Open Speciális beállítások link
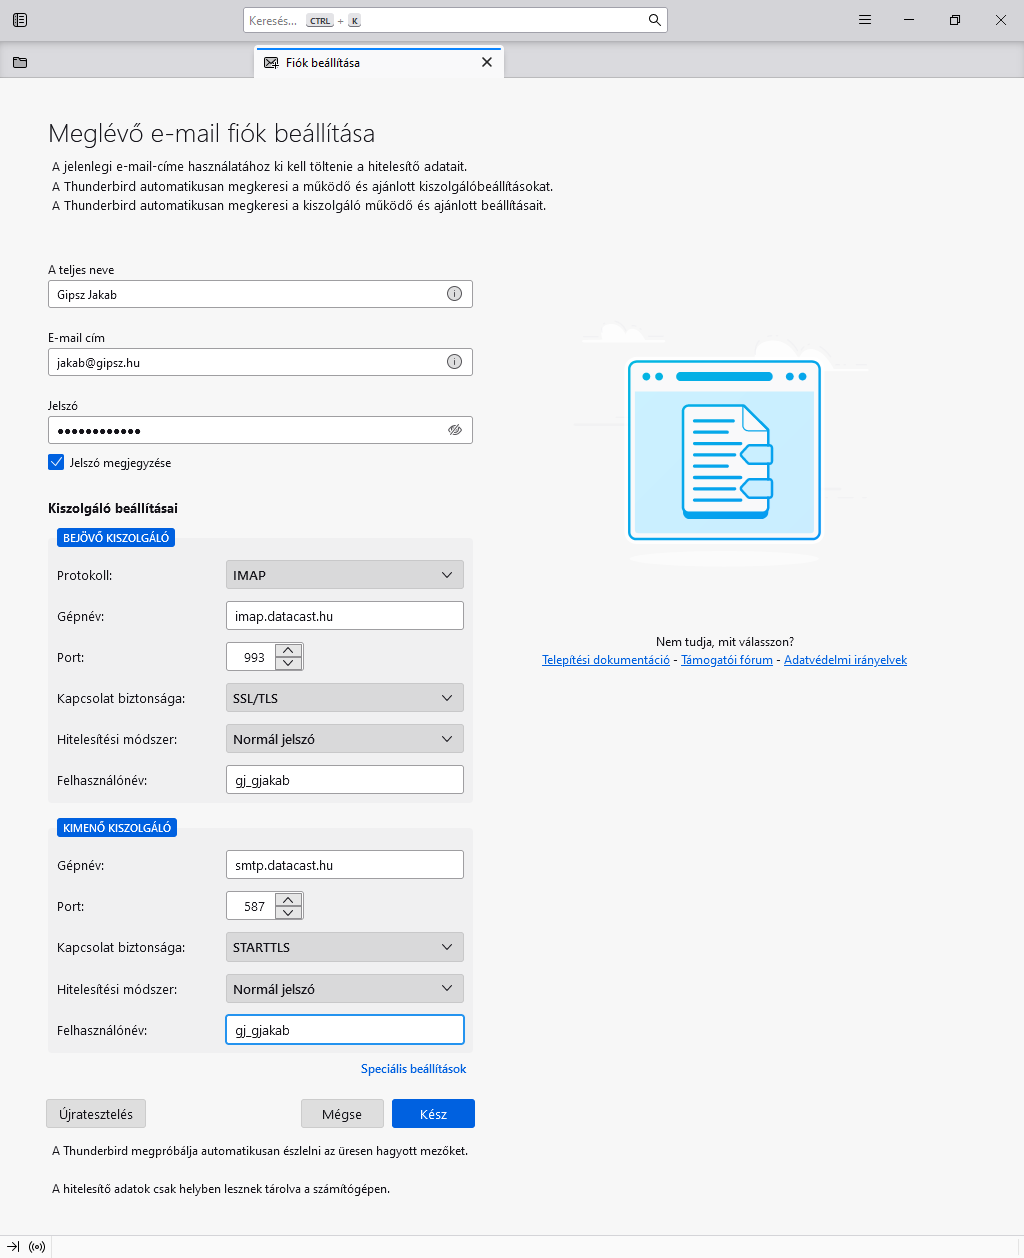The width and height of the screenshot is (1024, 1258). pyautogui.click(x=414, y=1069)
